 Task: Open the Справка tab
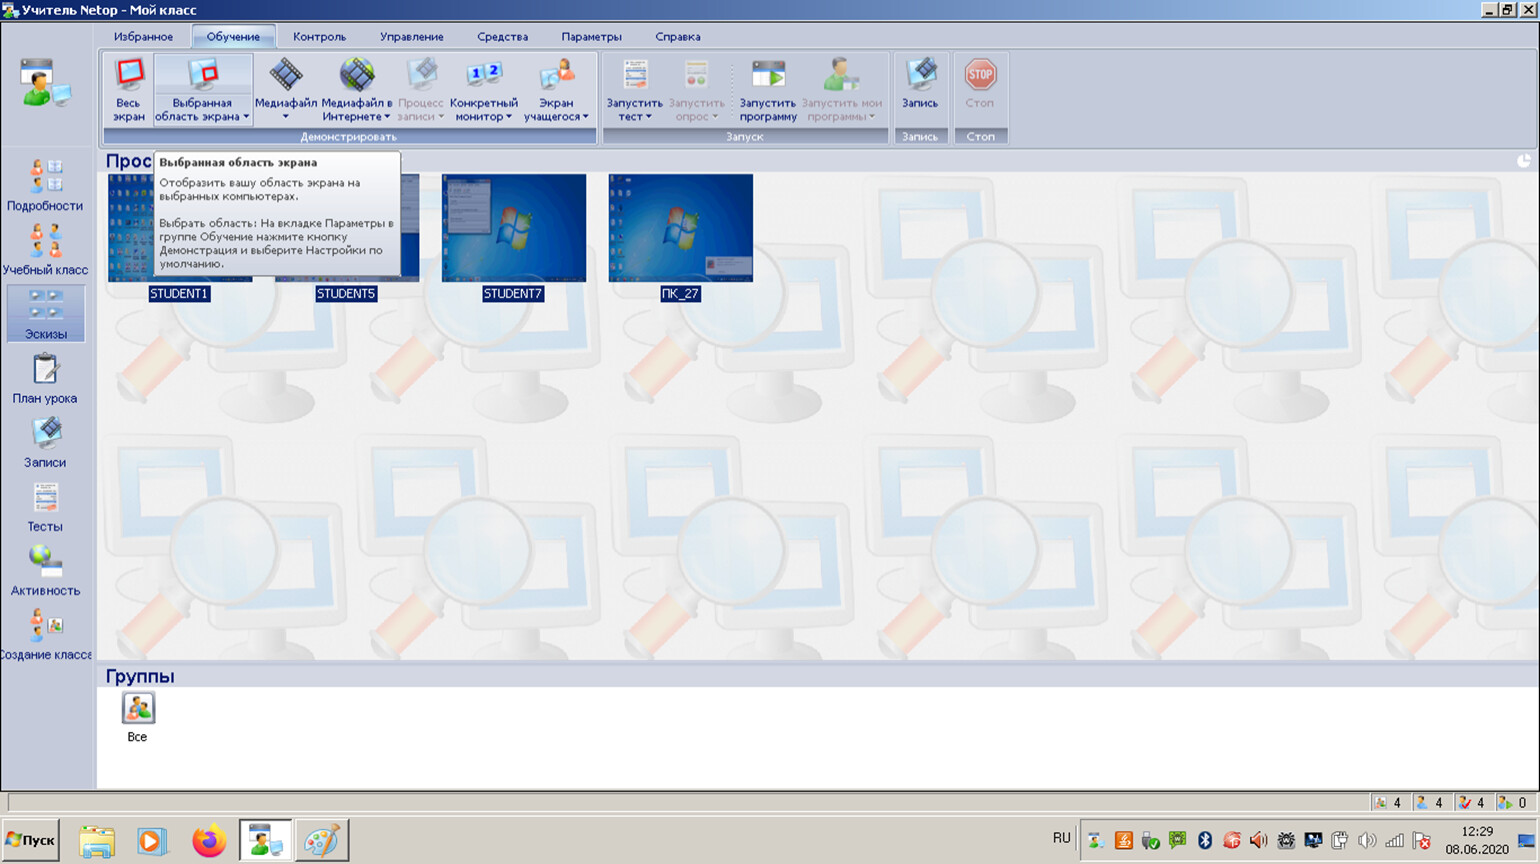point(677,37)
